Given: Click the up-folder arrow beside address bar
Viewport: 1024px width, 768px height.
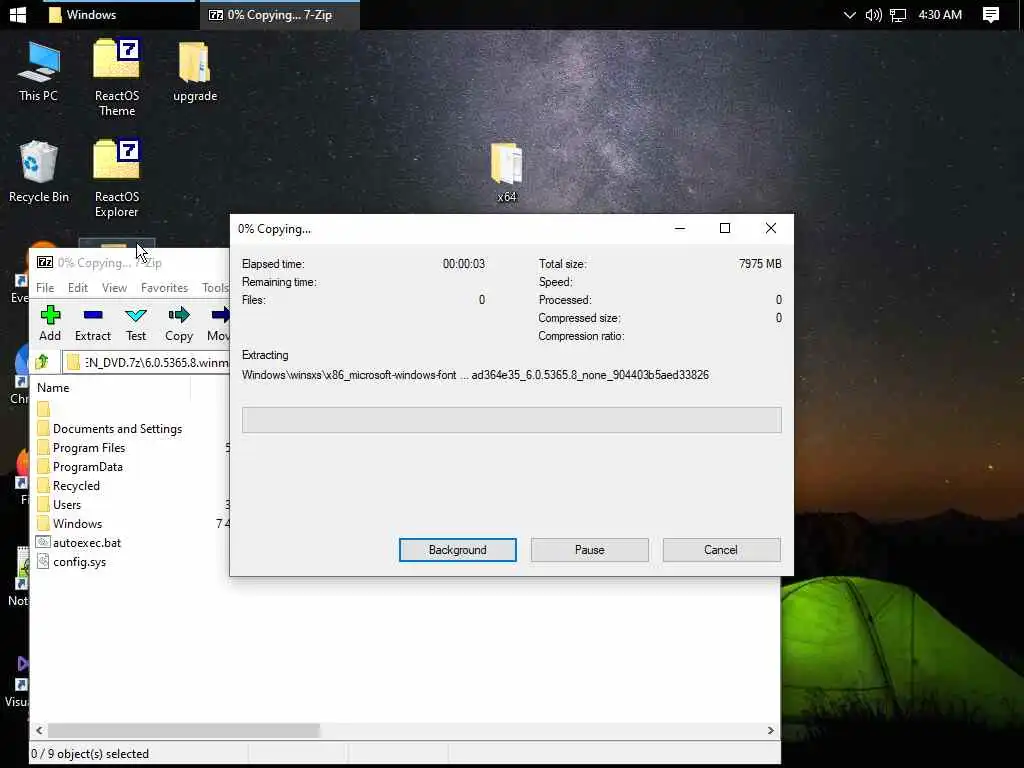Looking at the screenshot, I should [43, 362].
